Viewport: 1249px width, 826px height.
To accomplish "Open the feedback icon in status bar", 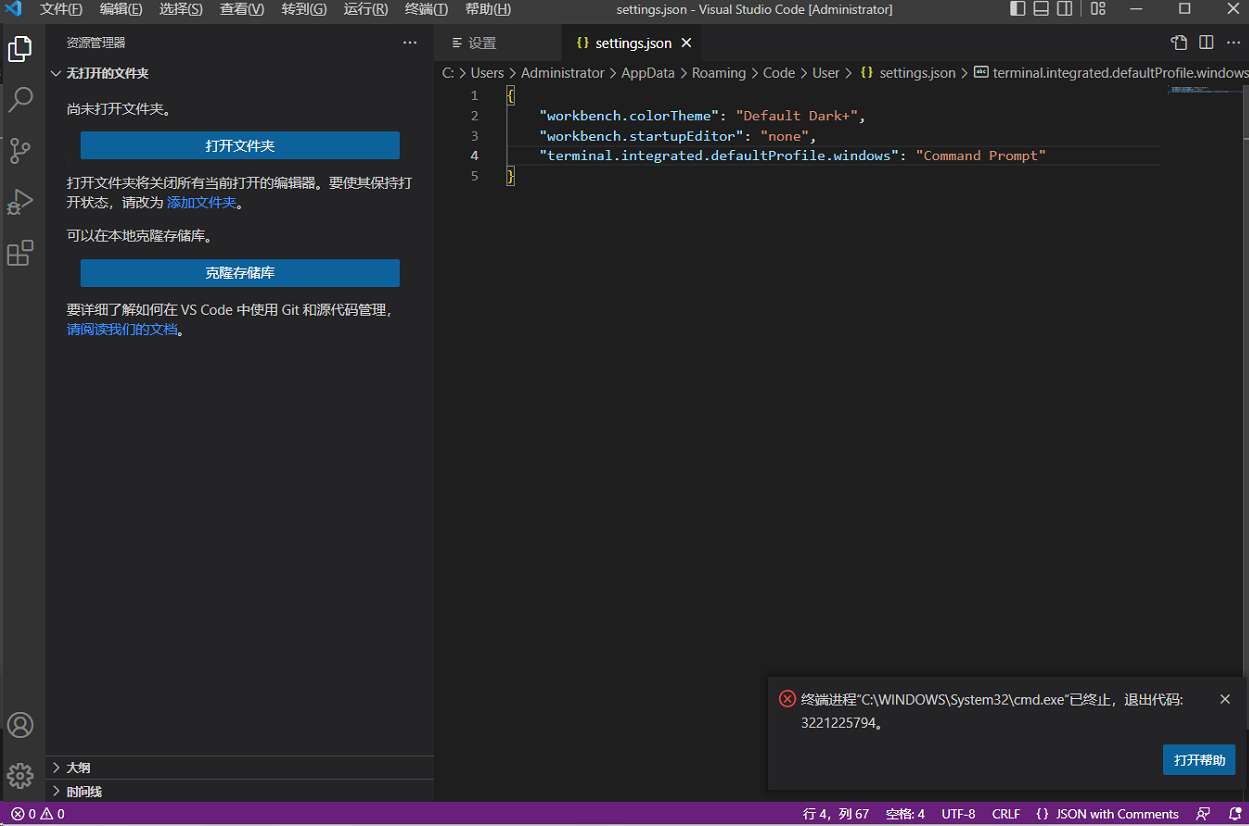I will point(1203,814).
